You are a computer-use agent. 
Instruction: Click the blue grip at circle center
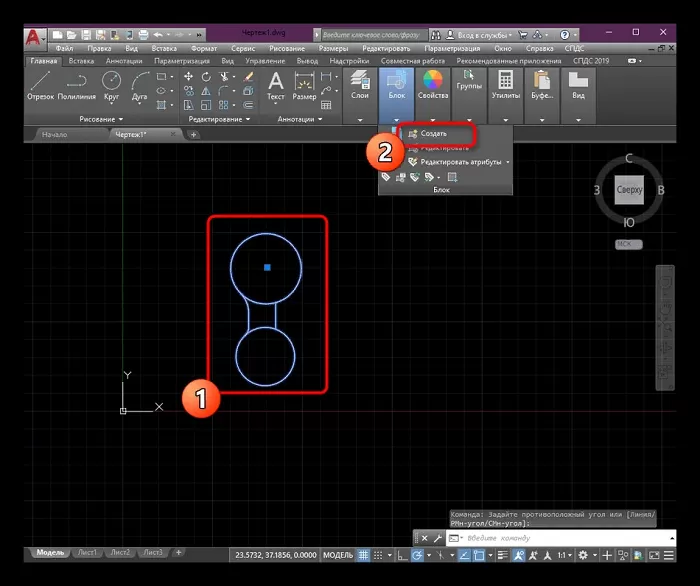267,267
